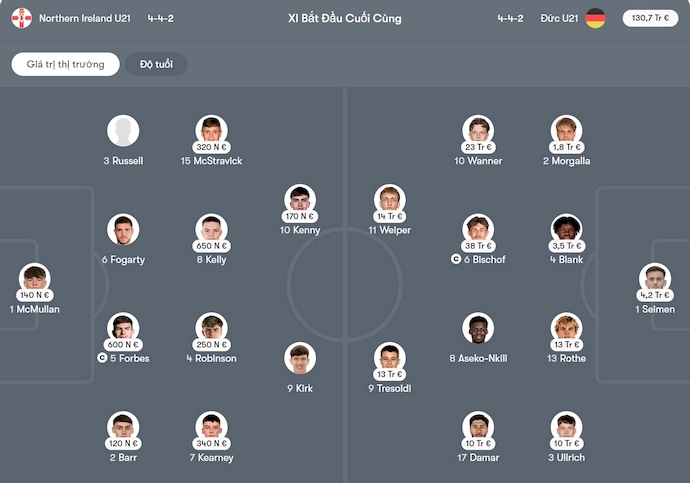Viewport: 690px width, 483px height.
Task: Click the captain badge beside Forbes
Action: coord(102,358)
